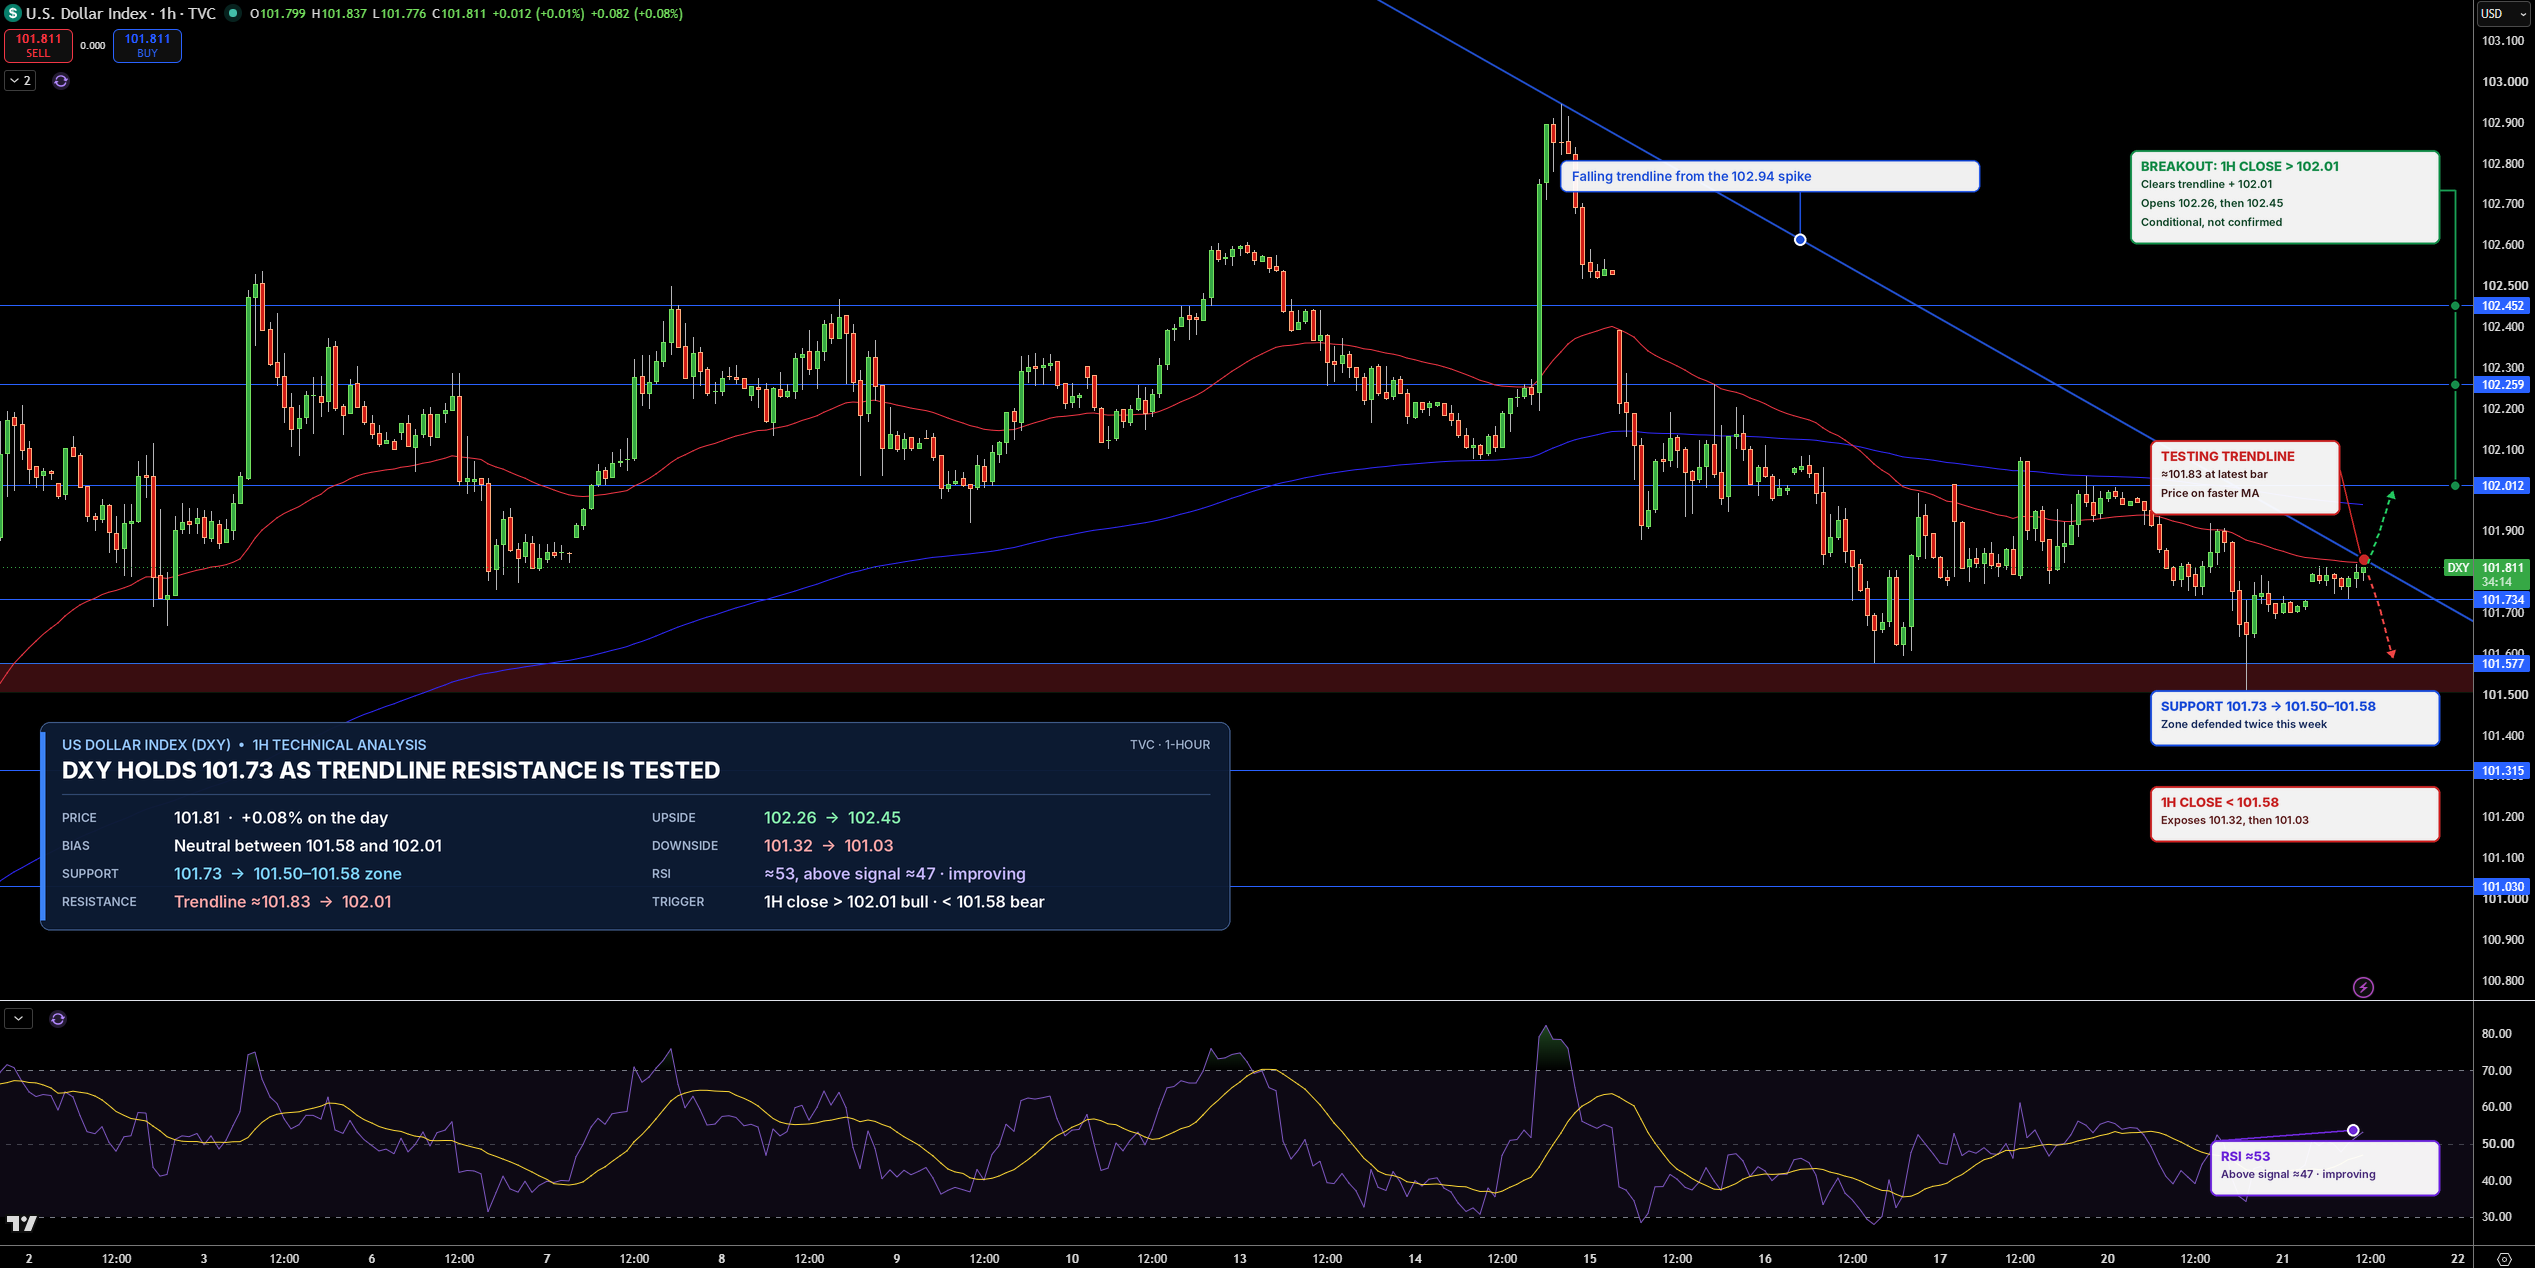
Task: Select the TESTING TRENDLINE note box
Action: [2244, 477]
